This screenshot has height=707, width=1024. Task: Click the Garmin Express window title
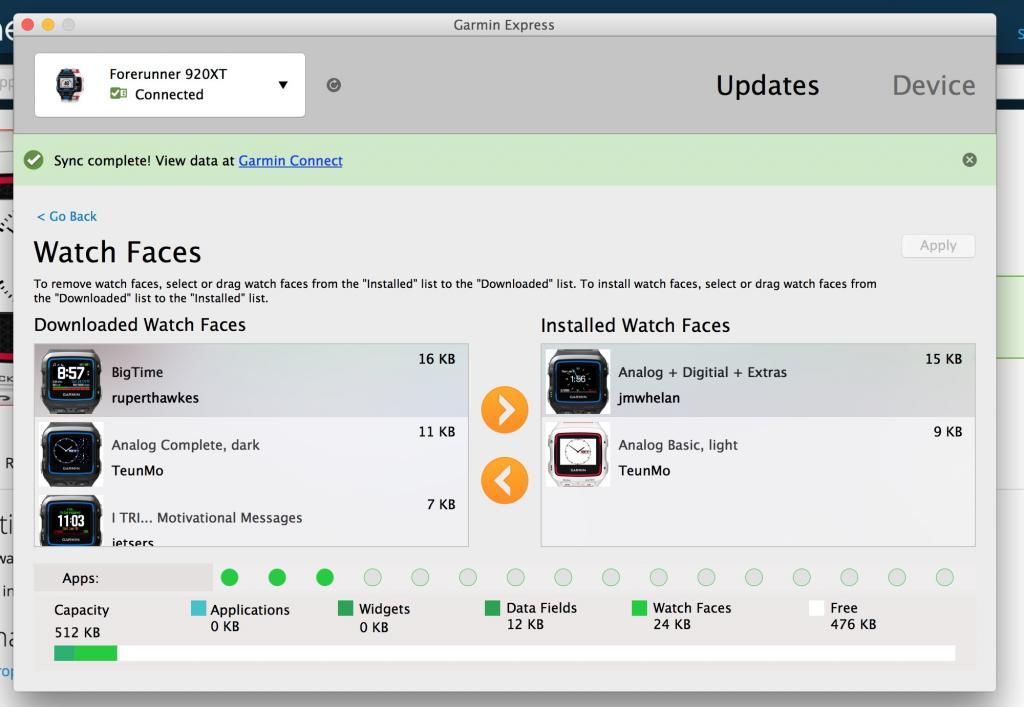[504, 25]
